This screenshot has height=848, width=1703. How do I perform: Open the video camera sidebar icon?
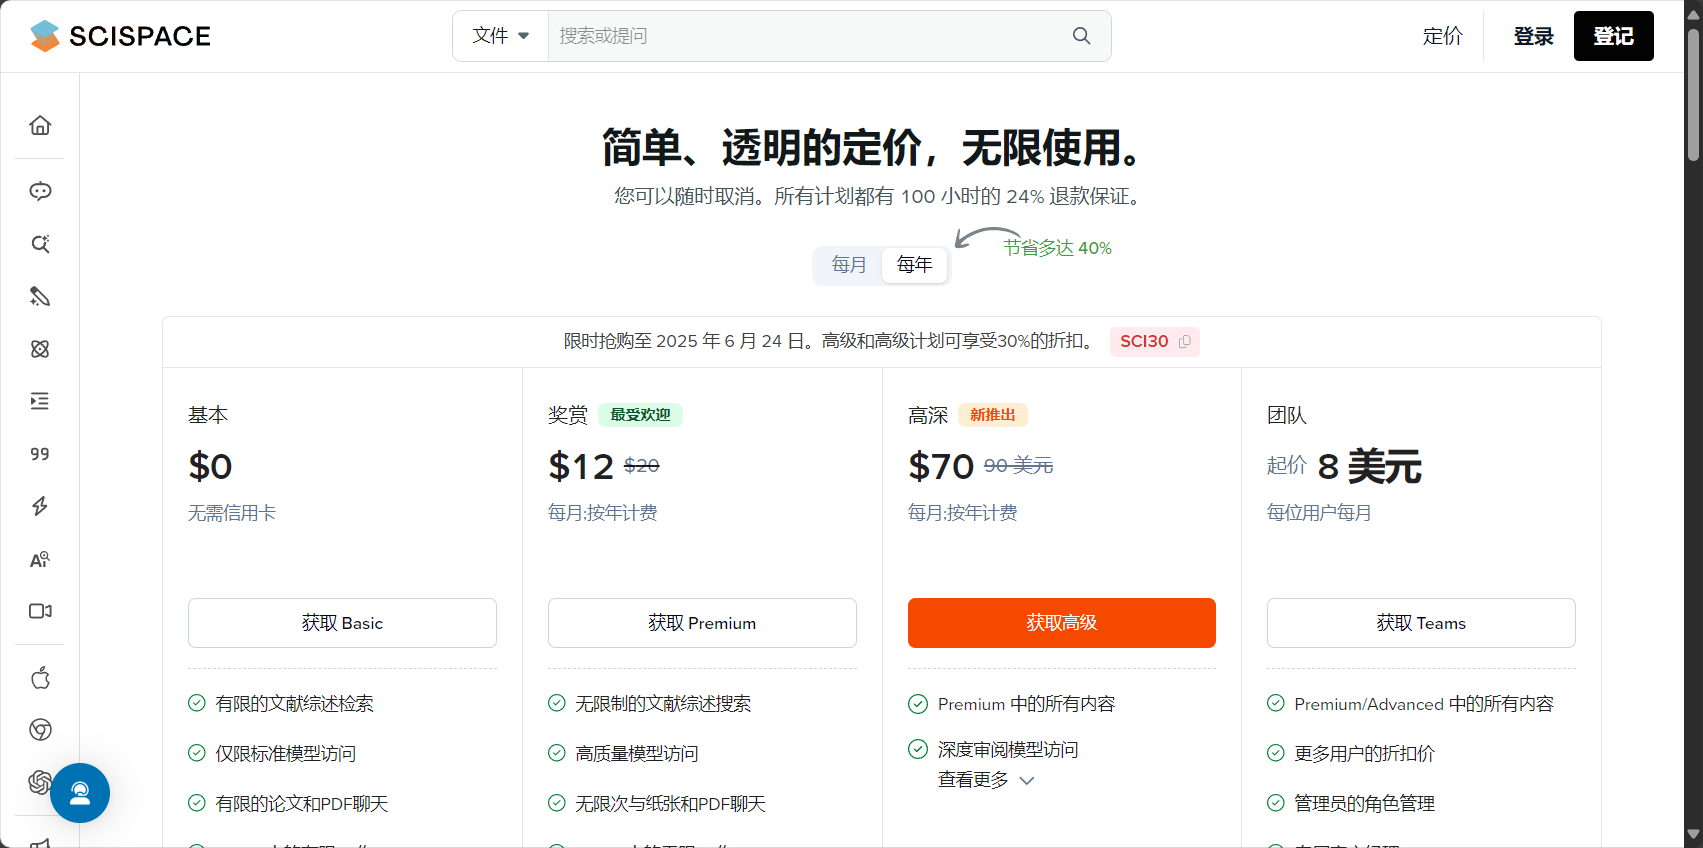coord(40,611)
